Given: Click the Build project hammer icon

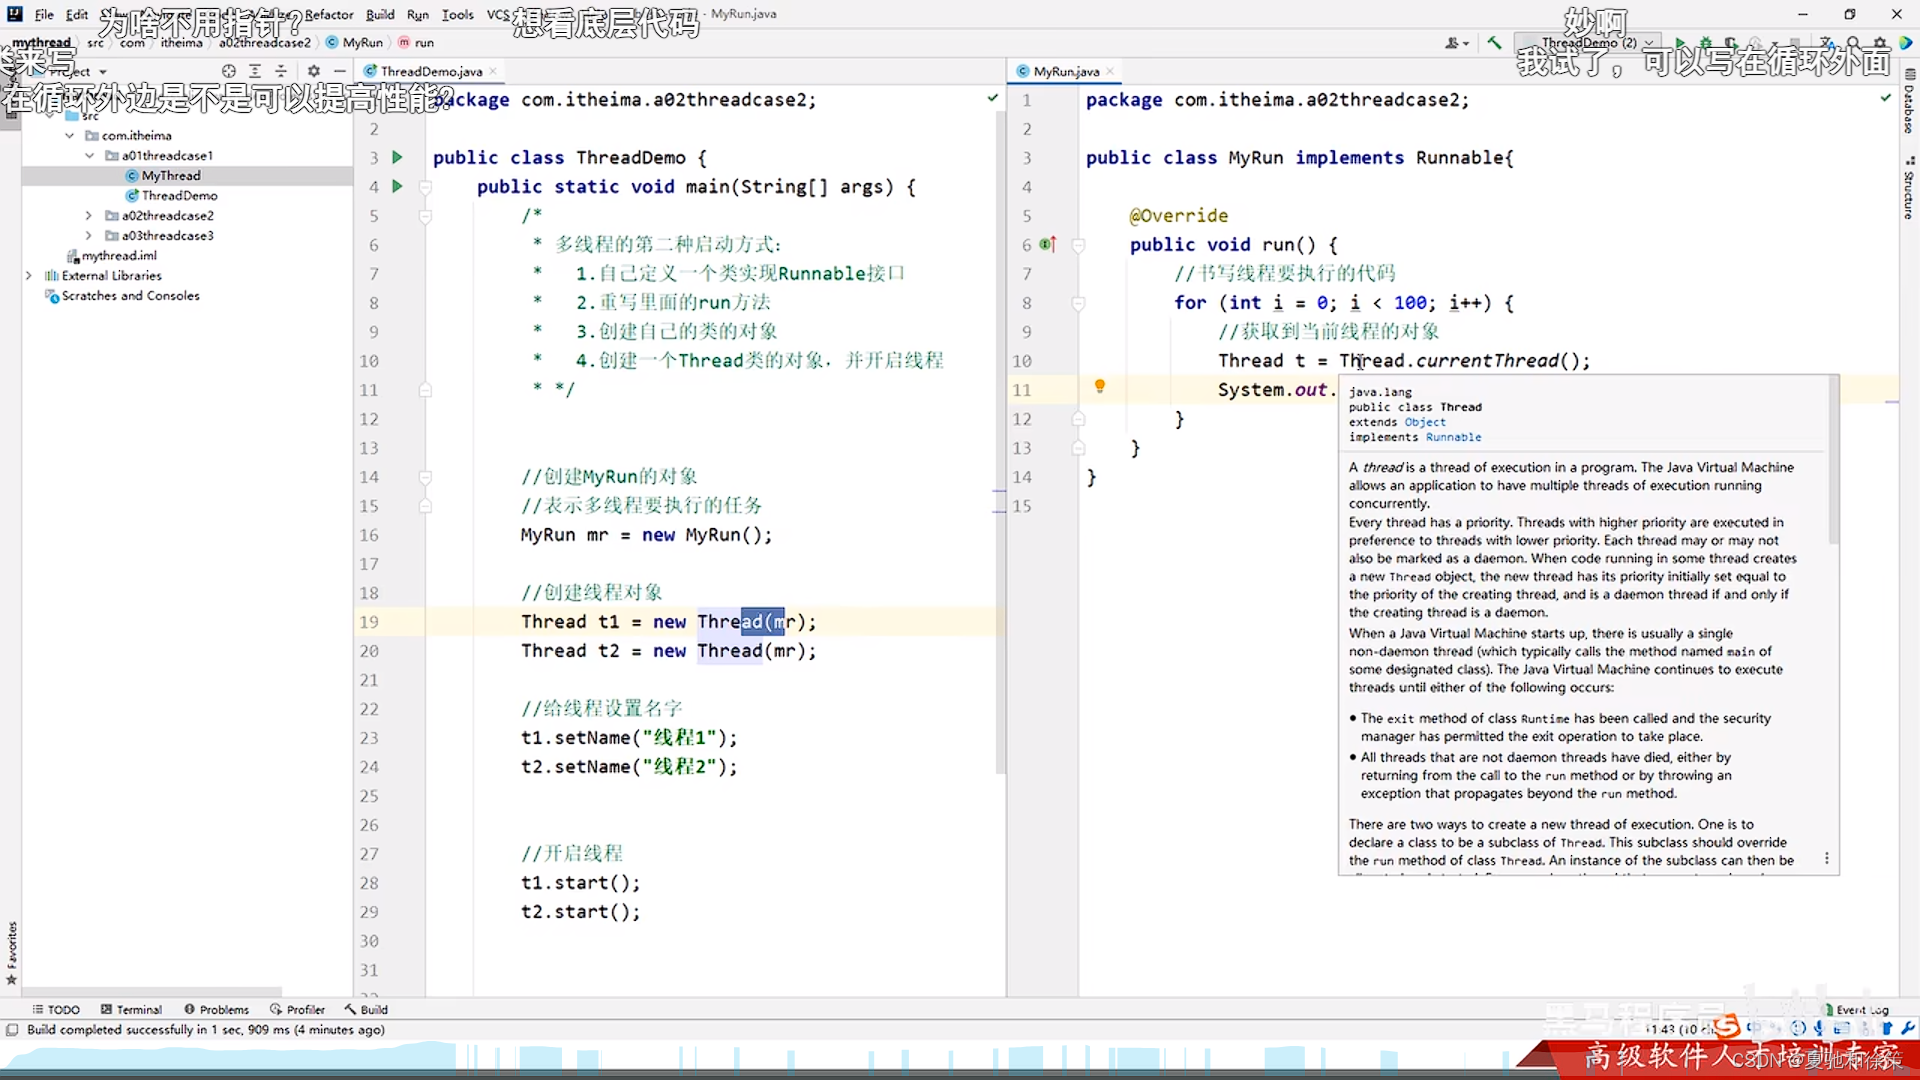Looking at the screenshot, I should pyautogui.click(x=1494, y=43).
